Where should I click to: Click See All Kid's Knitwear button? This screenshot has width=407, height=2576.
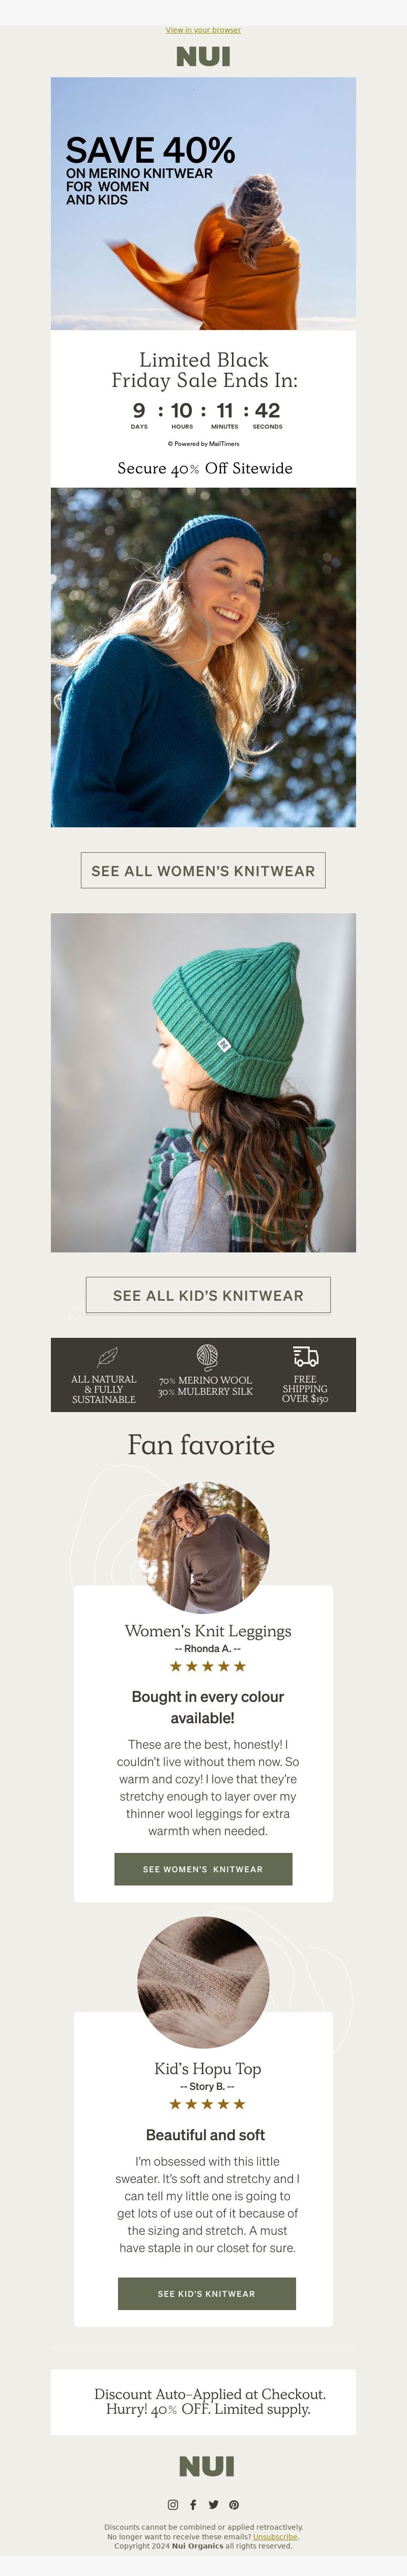(208, 1295)
